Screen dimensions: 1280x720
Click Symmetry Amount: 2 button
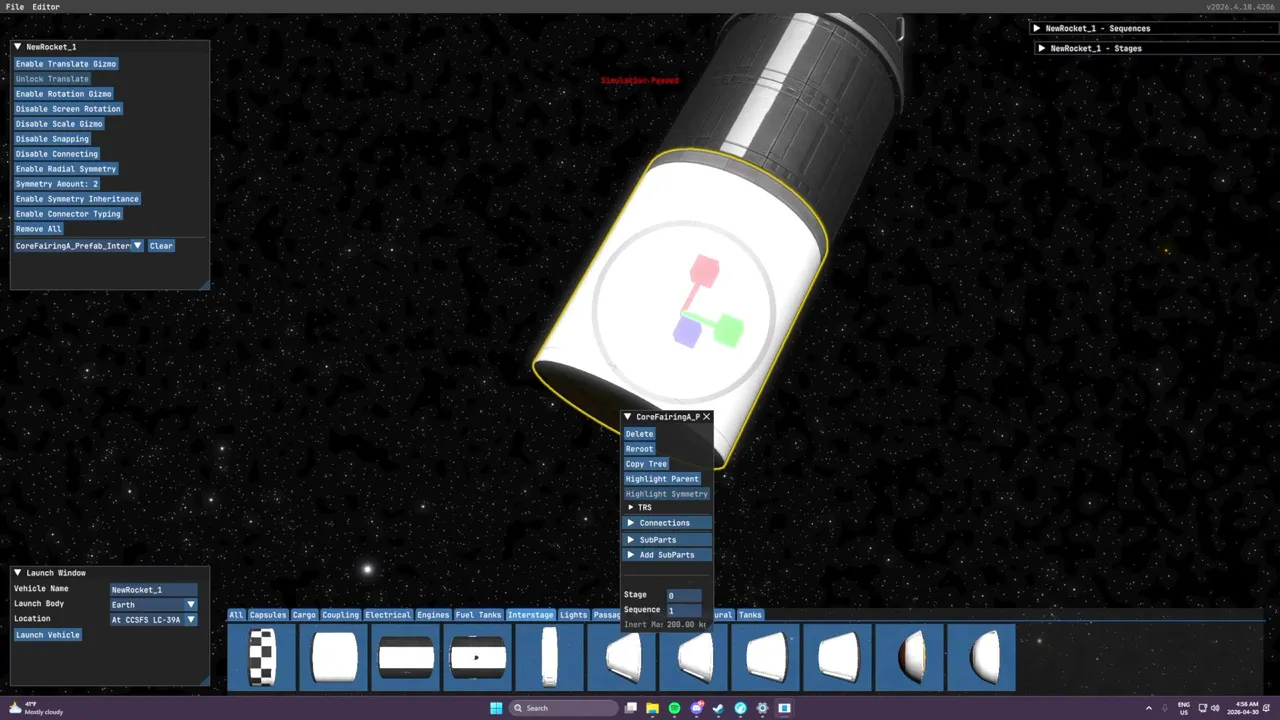57,184
